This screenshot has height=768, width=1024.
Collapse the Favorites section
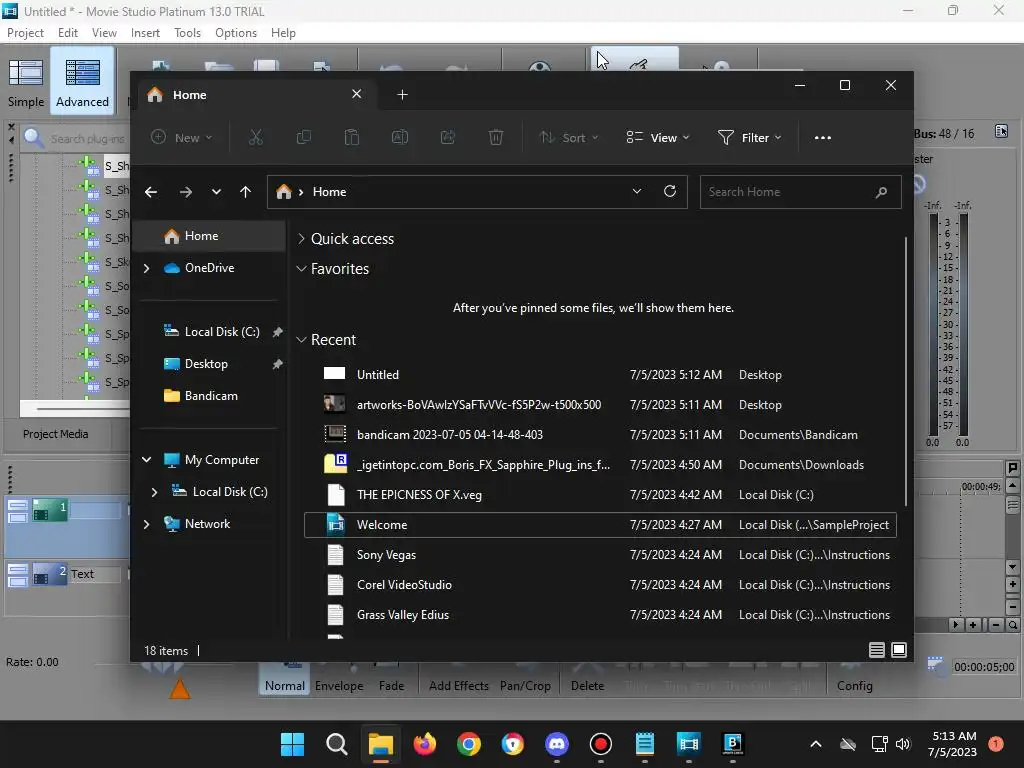[x=301, y=268]
